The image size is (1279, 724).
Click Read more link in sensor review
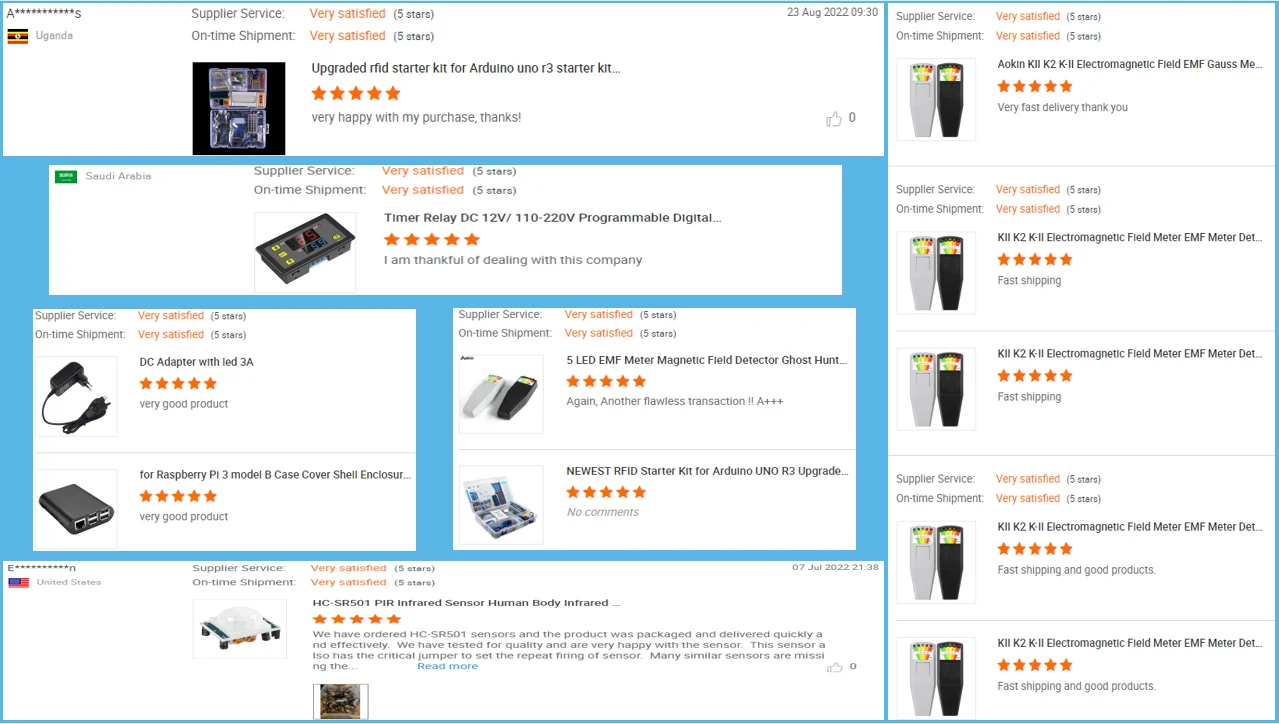tap(447, 666)
